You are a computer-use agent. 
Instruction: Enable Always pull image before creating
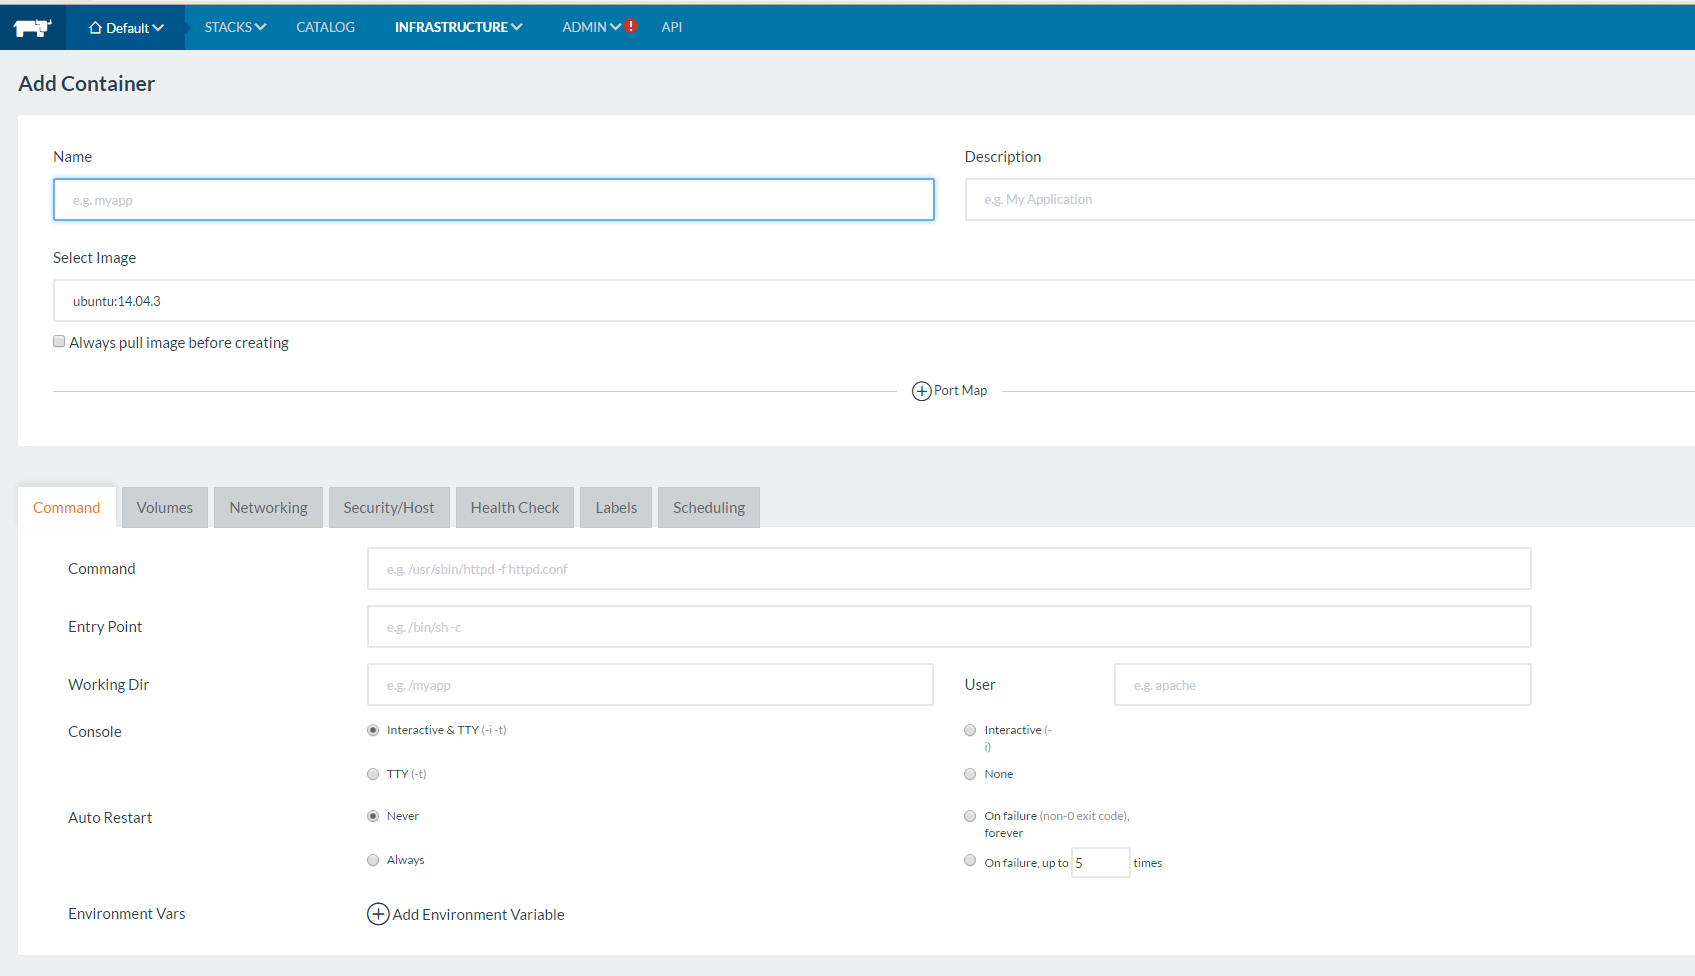coord(59,342)
